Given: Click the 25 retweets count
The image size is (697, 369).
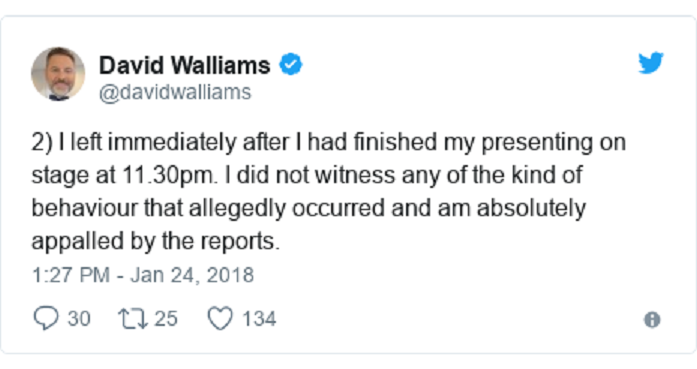Looking at the screenshot, I should click(166, 319).
